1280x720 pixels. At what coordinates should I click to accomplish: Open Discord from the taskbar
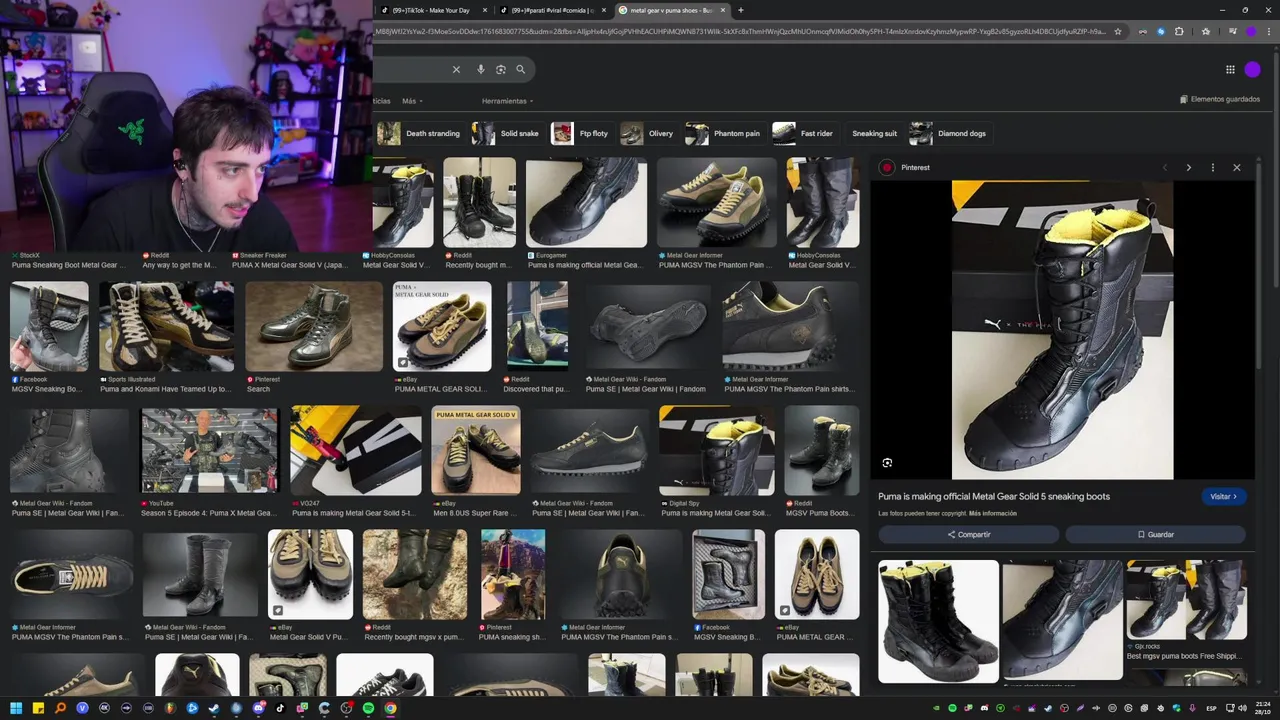(x=258, y=708)
